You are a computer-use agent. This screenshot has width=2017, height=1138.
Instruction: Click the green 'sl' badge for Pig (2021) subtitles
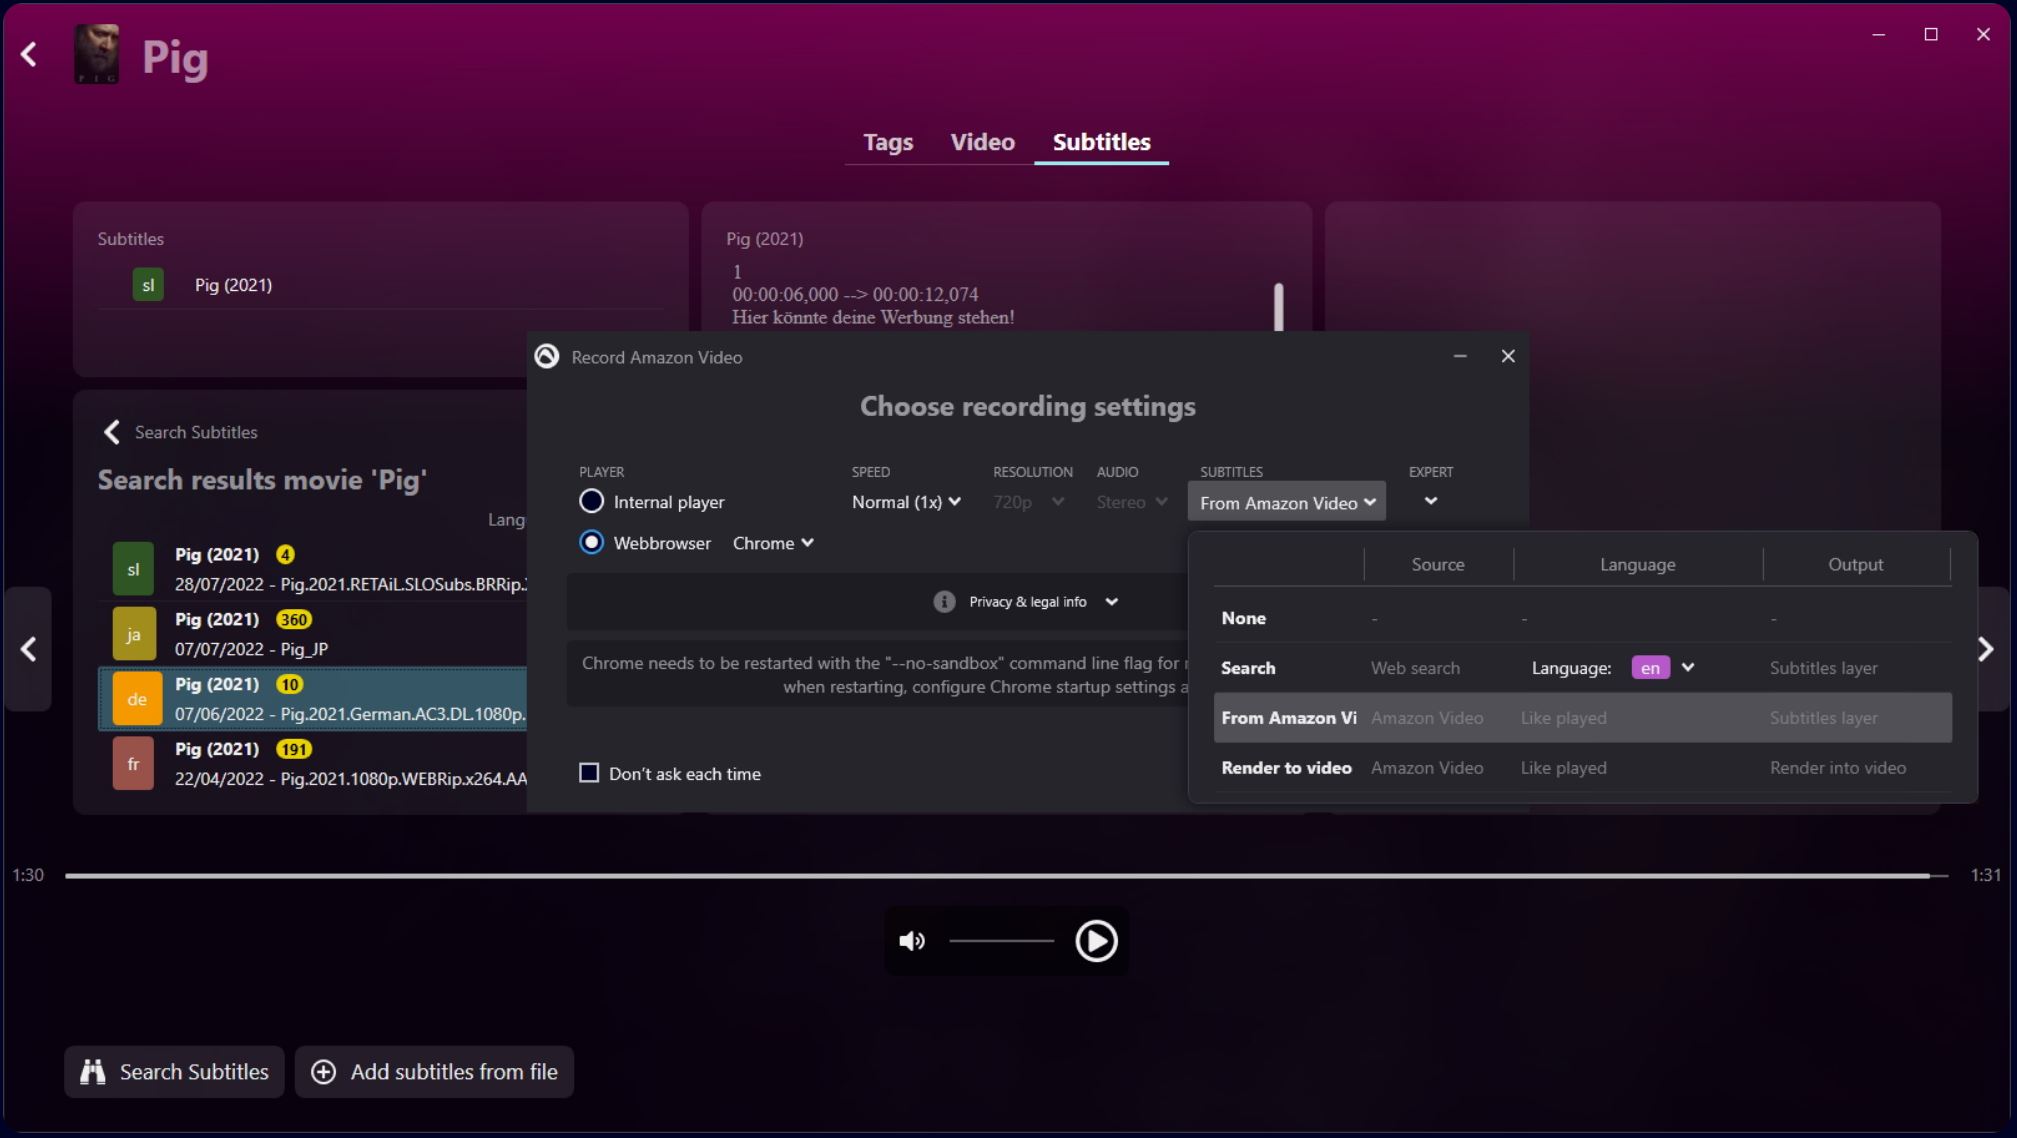coord(148,285)
